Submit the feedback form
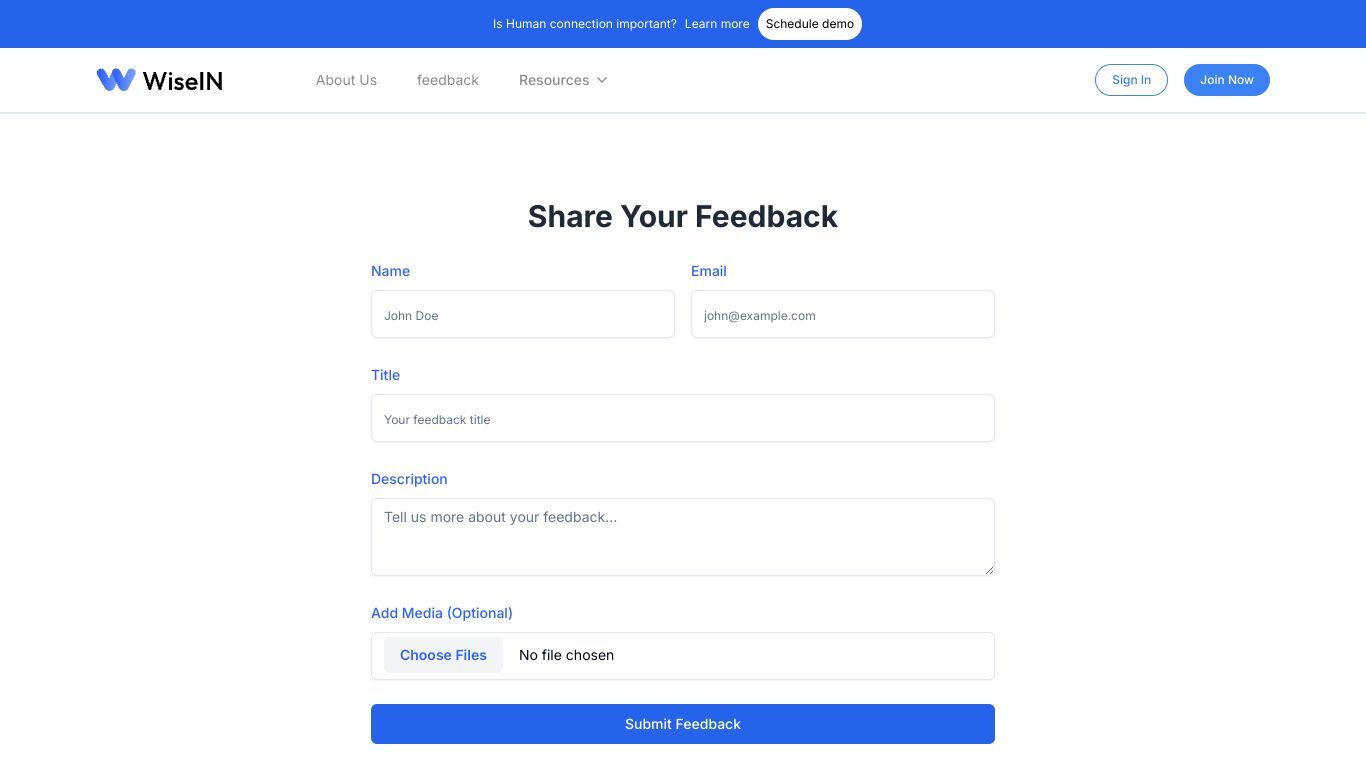 tap(683, 724)
